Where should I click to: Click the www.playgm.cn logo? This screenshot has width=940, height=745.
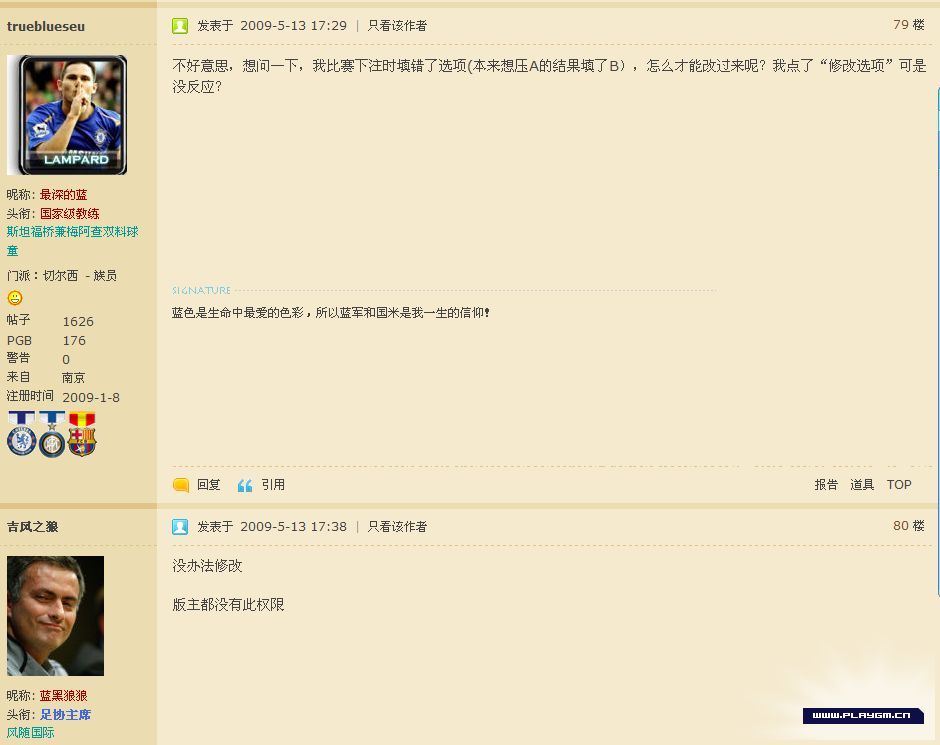coord(862,715)
